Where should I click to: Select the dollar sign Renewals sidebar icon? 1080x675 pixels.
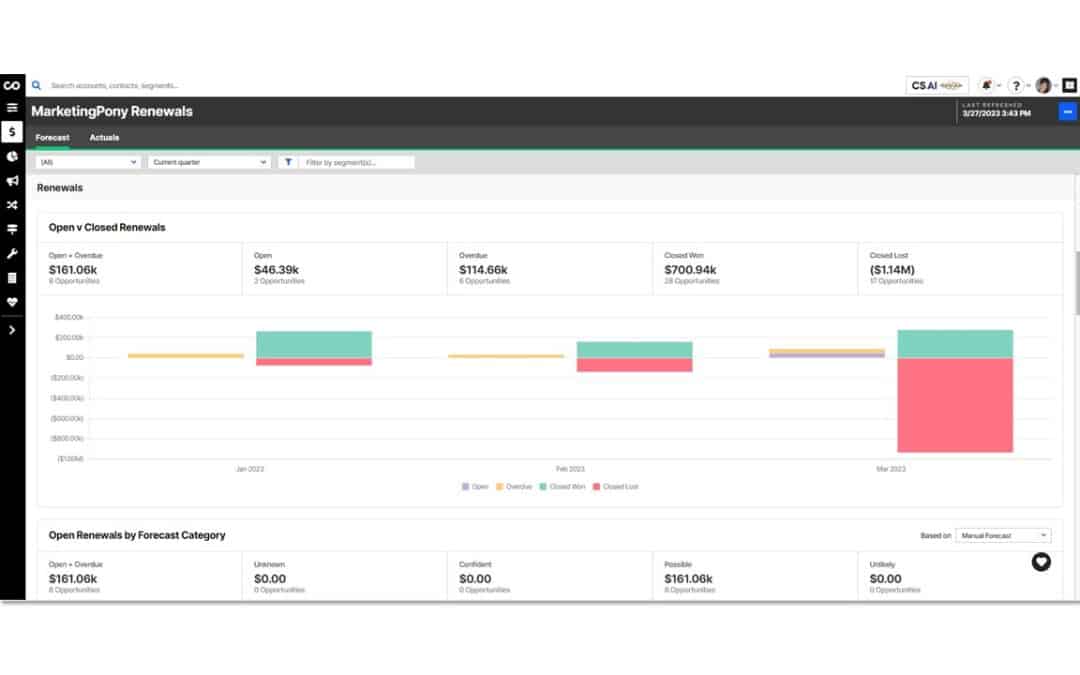tap(12, 132)
